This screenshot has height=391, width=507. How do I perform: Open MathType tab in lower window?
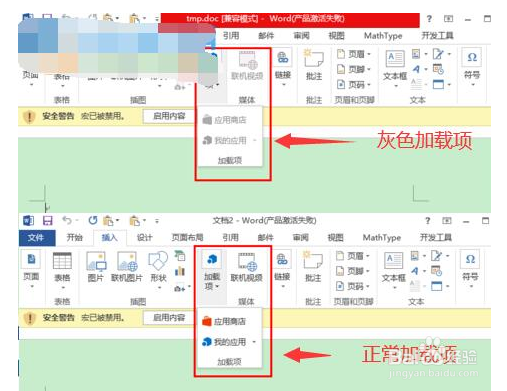382,237
